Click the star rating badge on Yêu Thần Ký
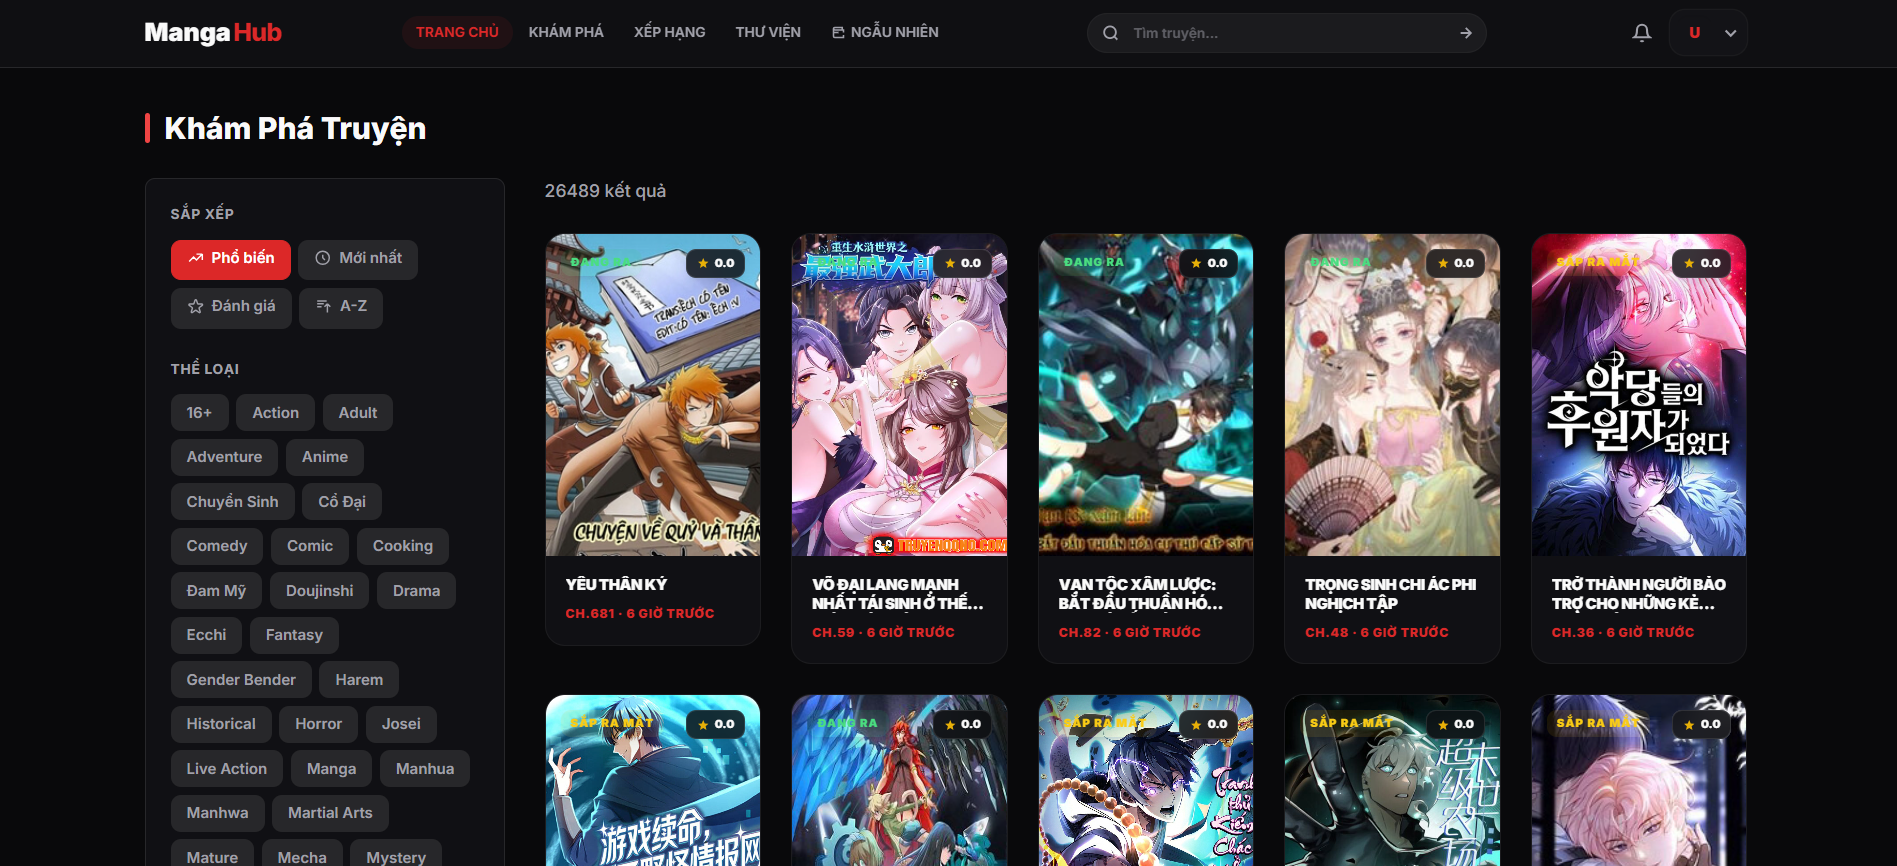The image size is (1897, 866). (716, 263)
